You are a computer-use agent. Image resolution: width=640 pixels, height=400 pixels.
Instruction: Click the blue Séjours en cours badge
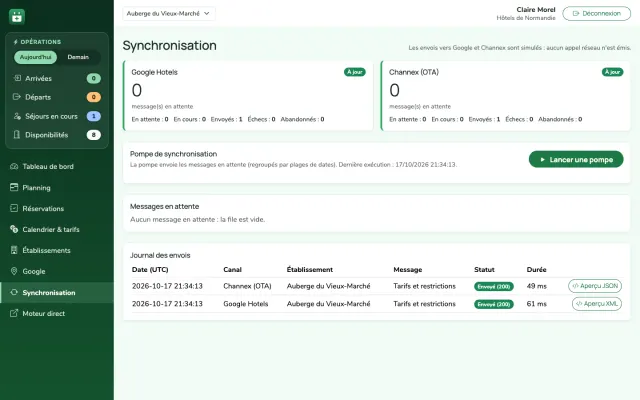(x=93, y=116)
